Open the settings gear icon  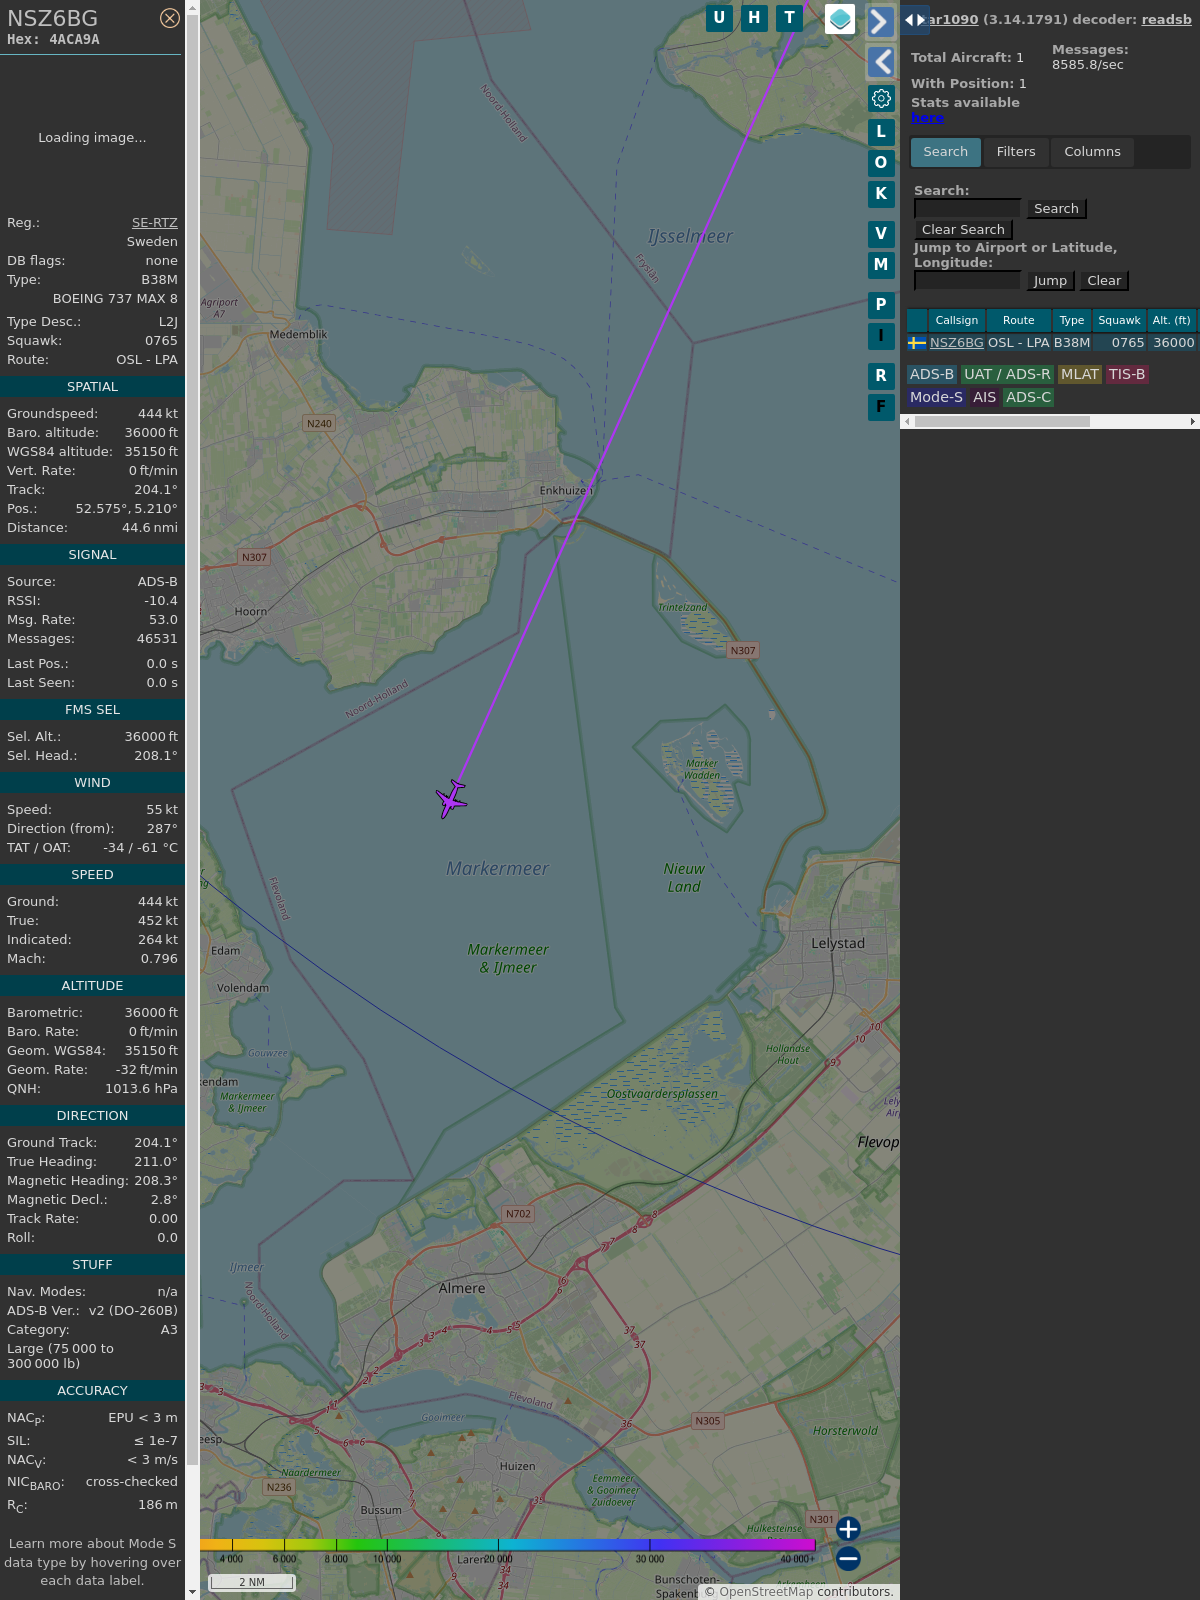881,99
